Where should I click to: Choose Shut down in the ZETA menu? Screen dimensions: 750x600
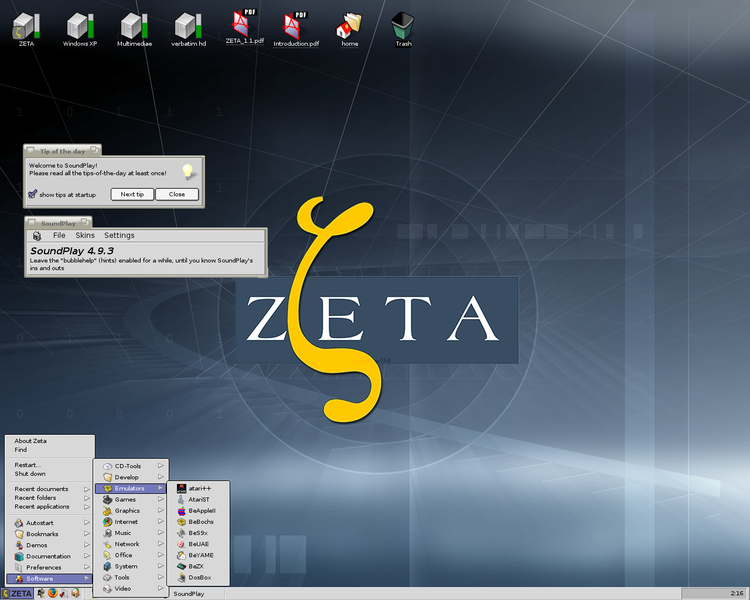50,474
